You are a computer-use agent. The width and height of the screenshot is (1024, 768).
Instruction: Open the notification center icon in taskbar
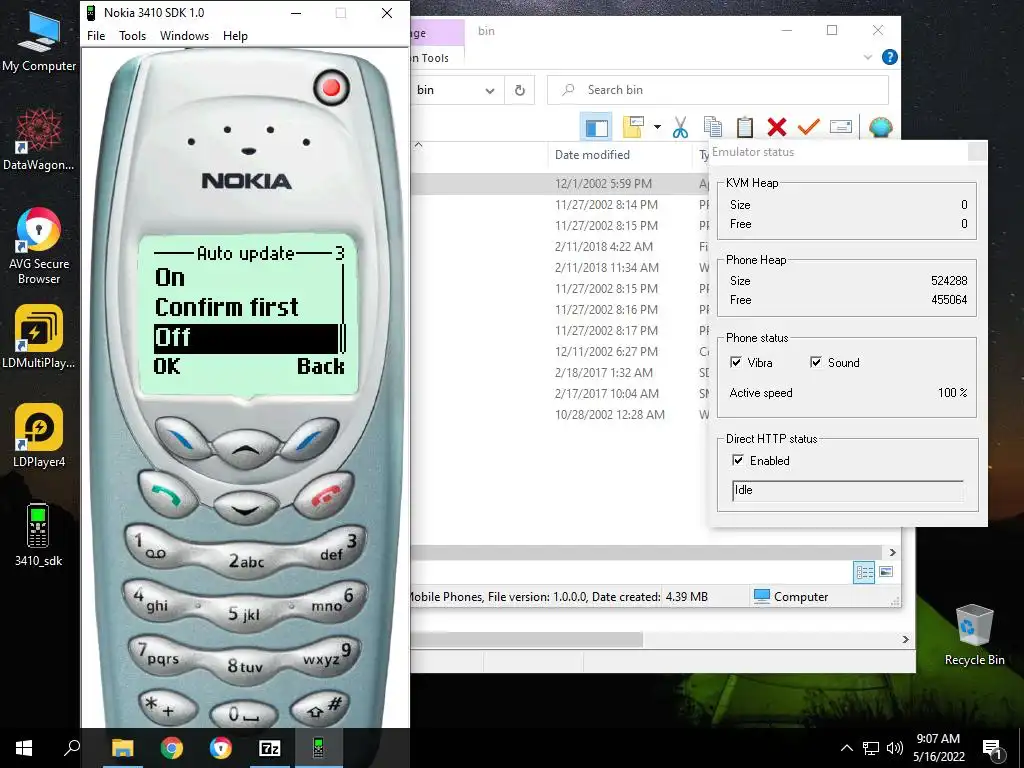(992, 748)
